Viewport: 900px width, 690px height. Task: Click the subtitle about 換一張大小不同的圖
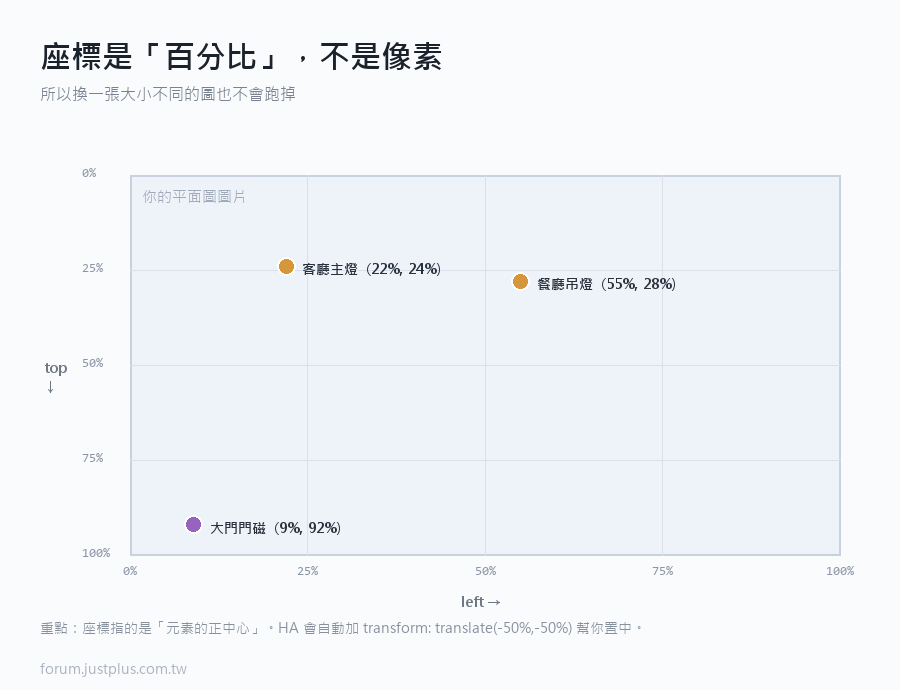coord(168,94)
